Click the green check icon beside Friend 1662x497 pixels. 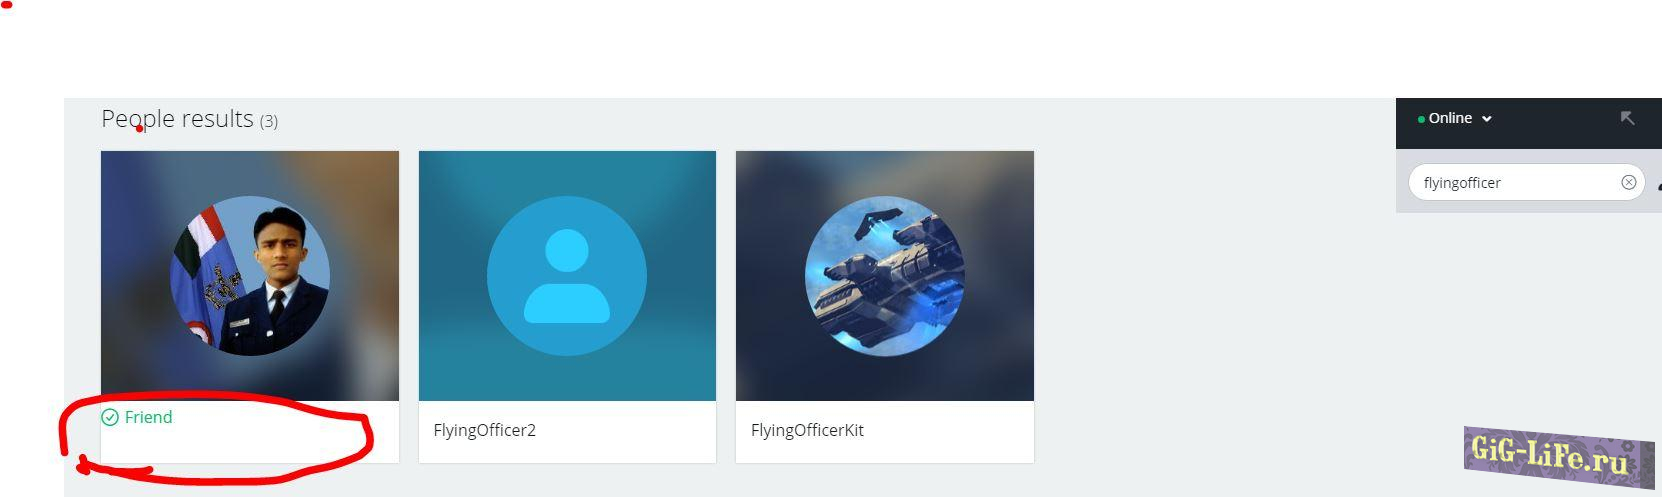[110, 417]
